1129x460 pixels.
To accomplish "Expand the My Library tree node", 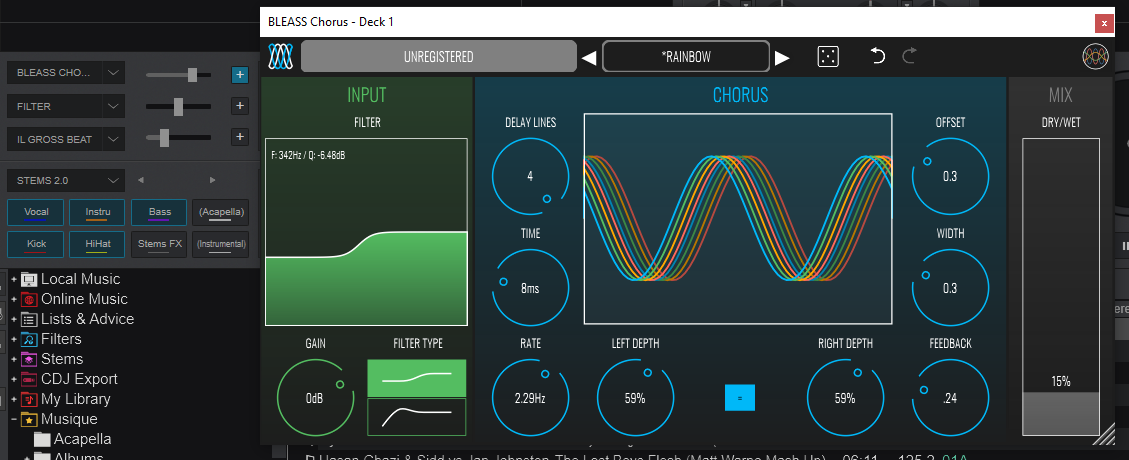I will coord(14,400).
